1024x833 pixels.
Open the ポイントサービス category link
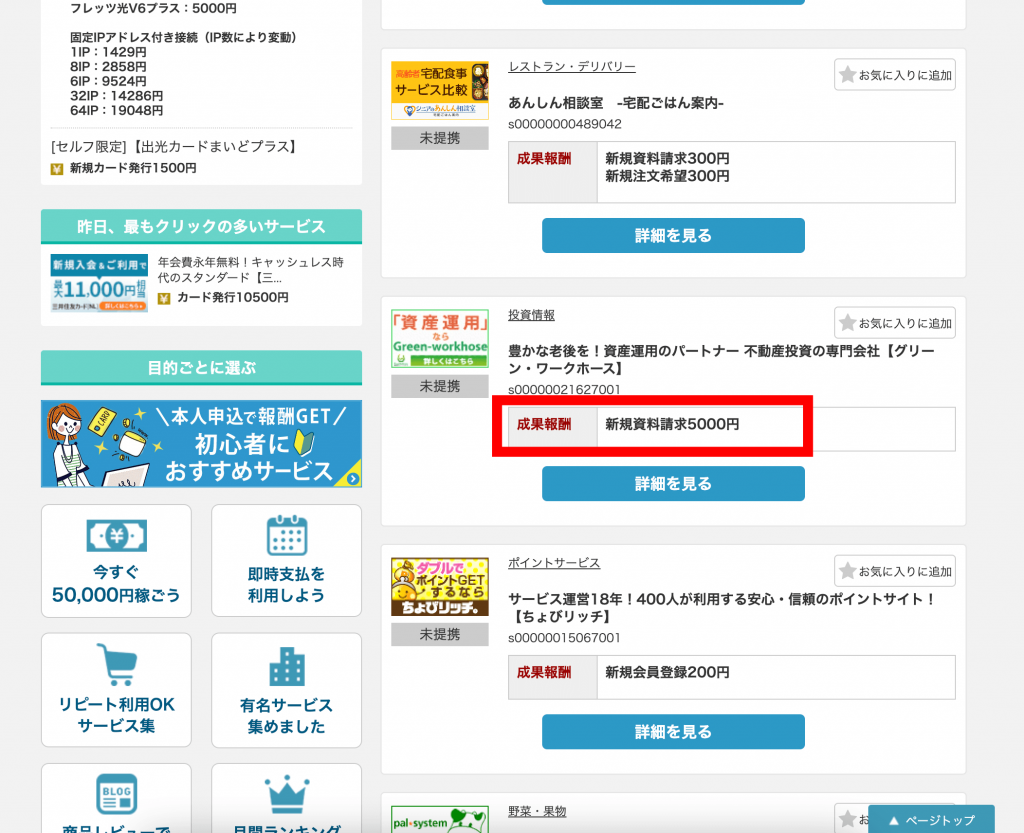pos(554,563)
